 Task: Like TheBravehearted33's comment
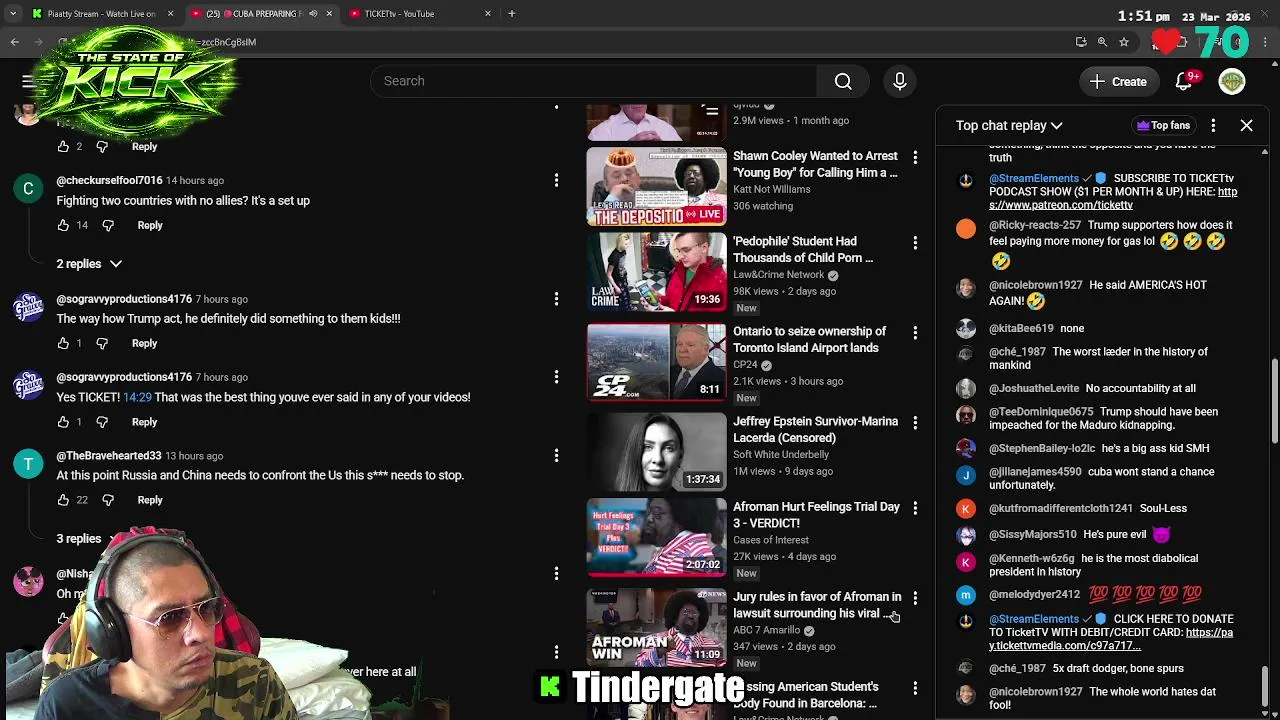tap(63, 500)
